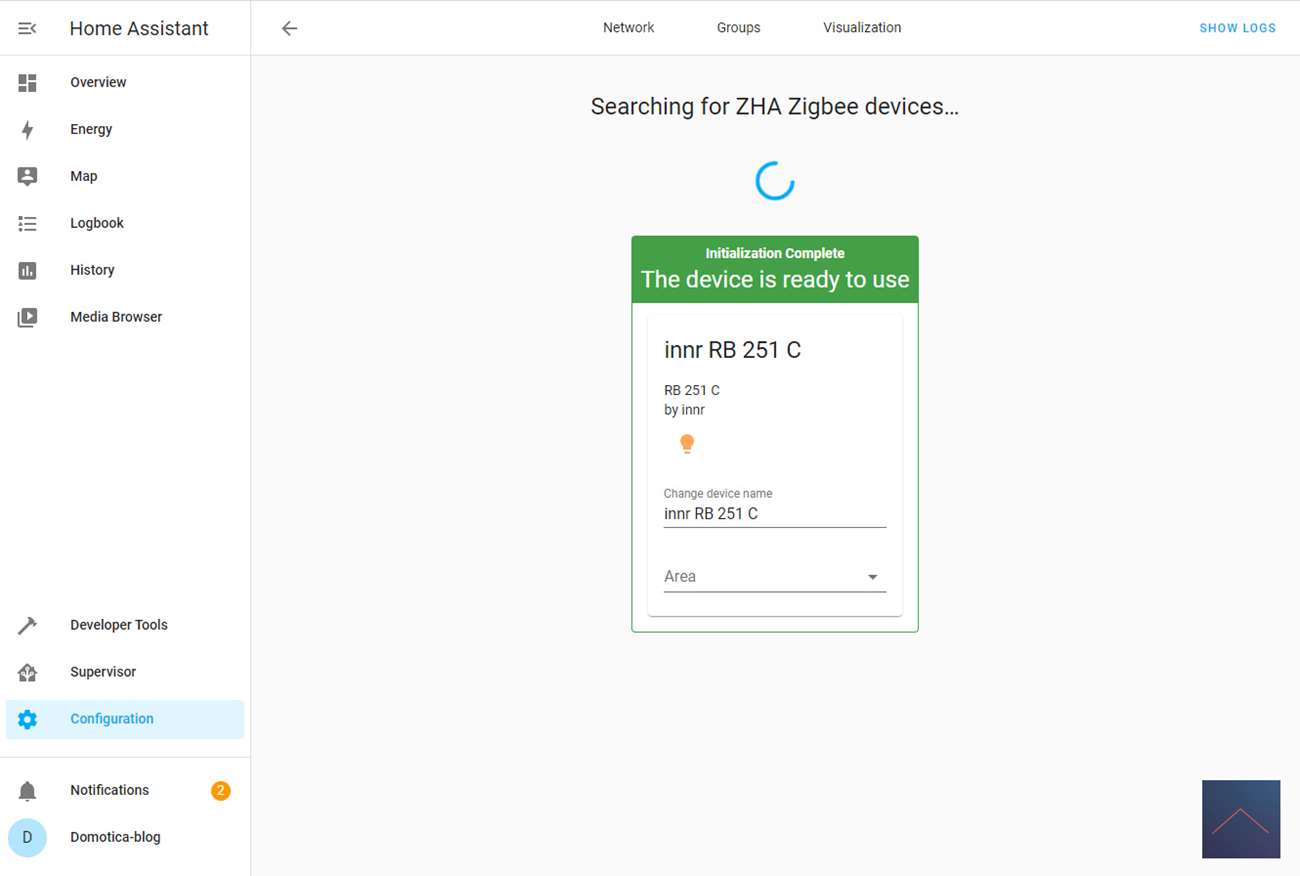The height and width of the screenshot is (876, 1300).
Task: Click the Map person-pin icon
Action: click(27, 177)
